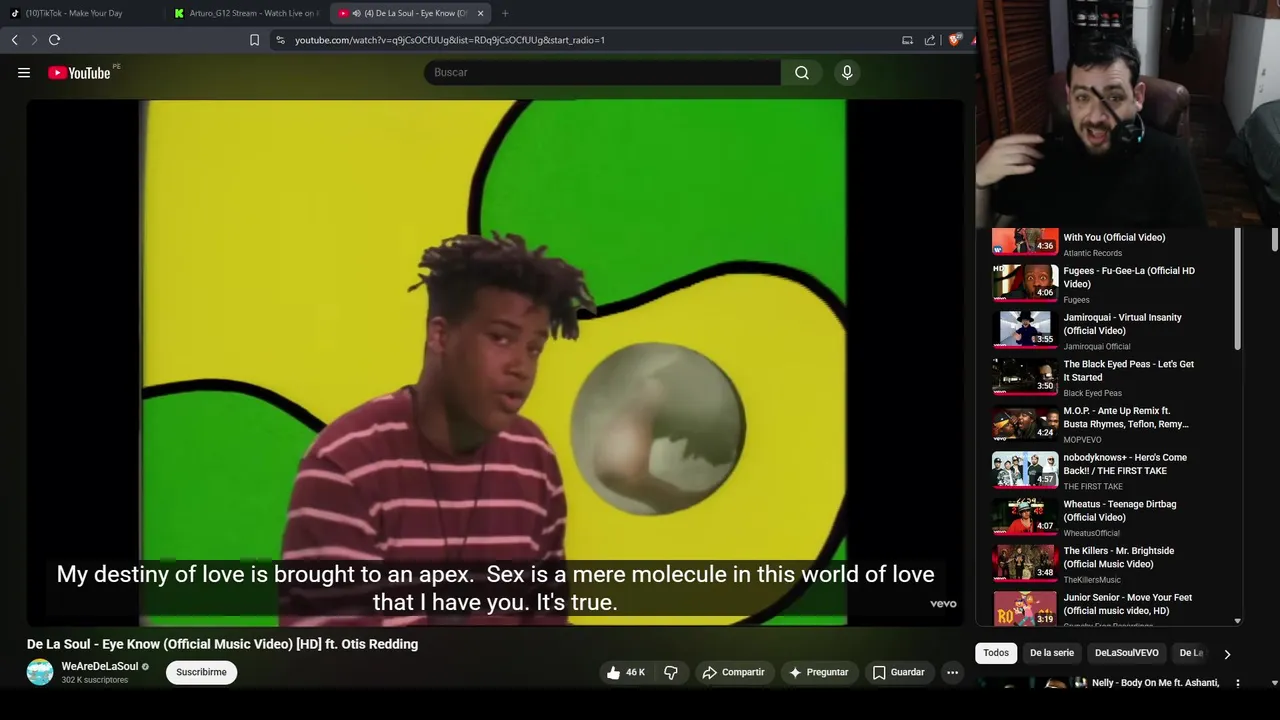Image resolution: width=1280 pixels, height=720 pixels.
Task: Click the address bar URL
Action: (450, 40)
